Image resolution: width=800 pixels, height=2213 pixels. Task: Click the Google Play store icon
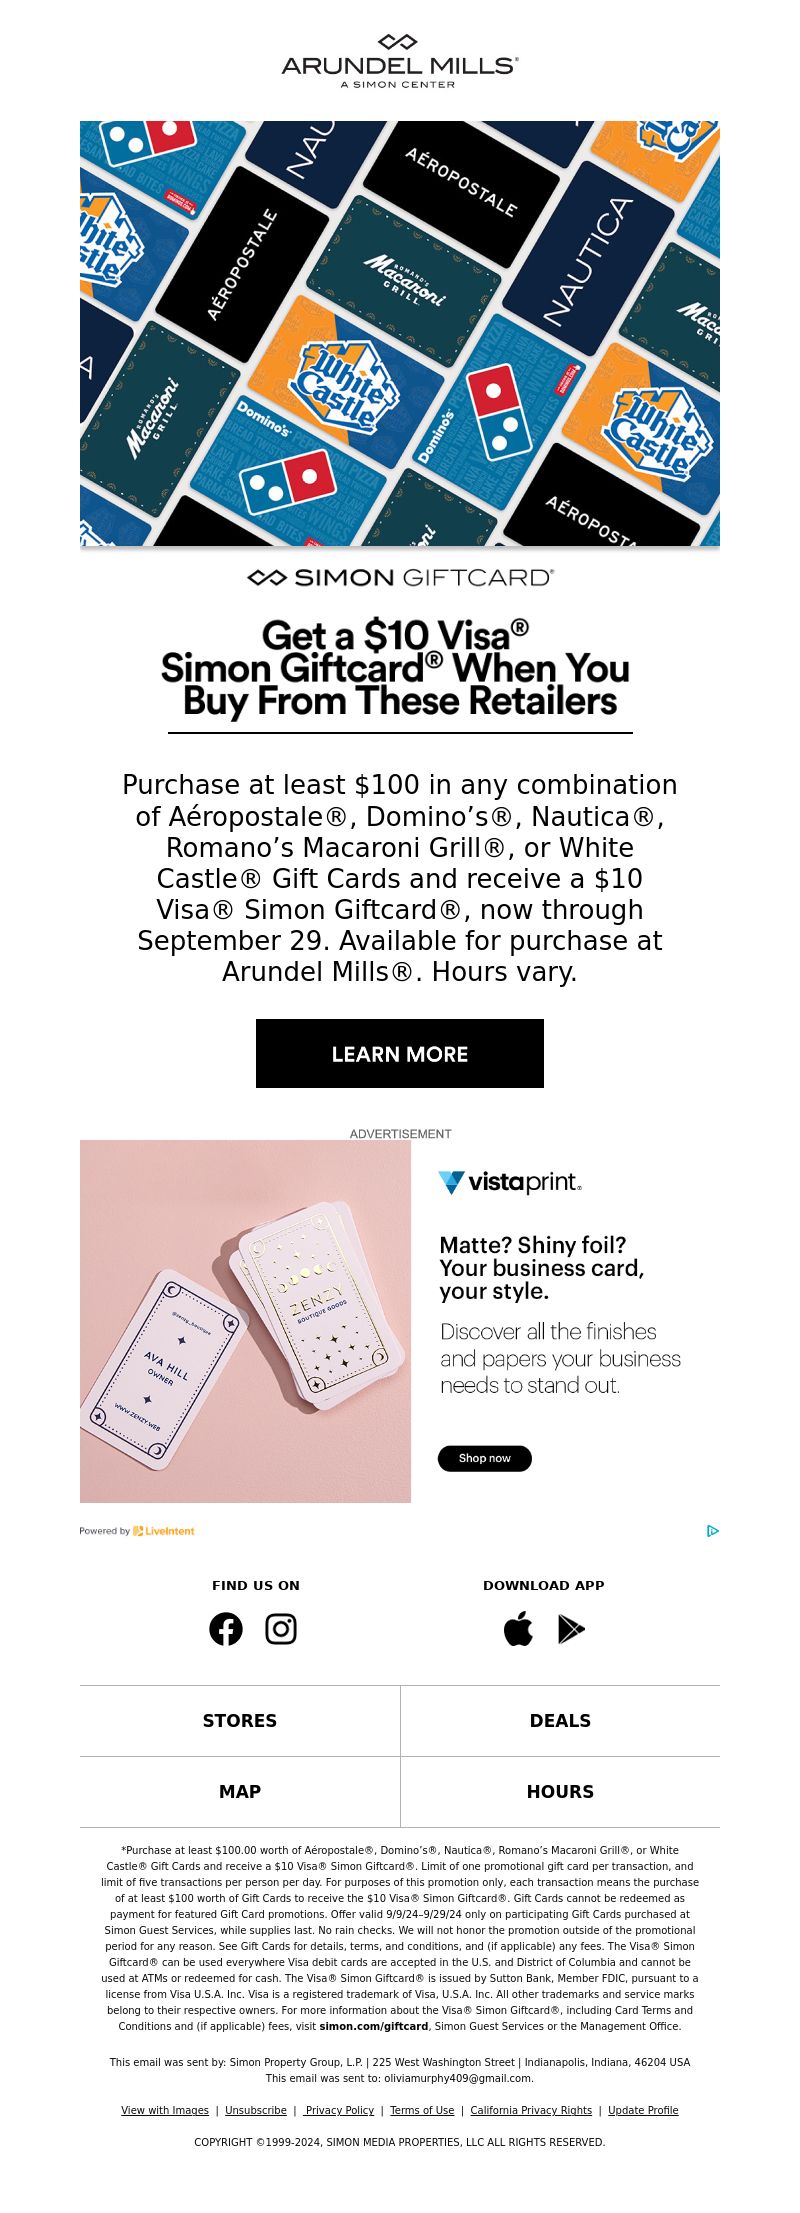click(x=571, y=1629)
